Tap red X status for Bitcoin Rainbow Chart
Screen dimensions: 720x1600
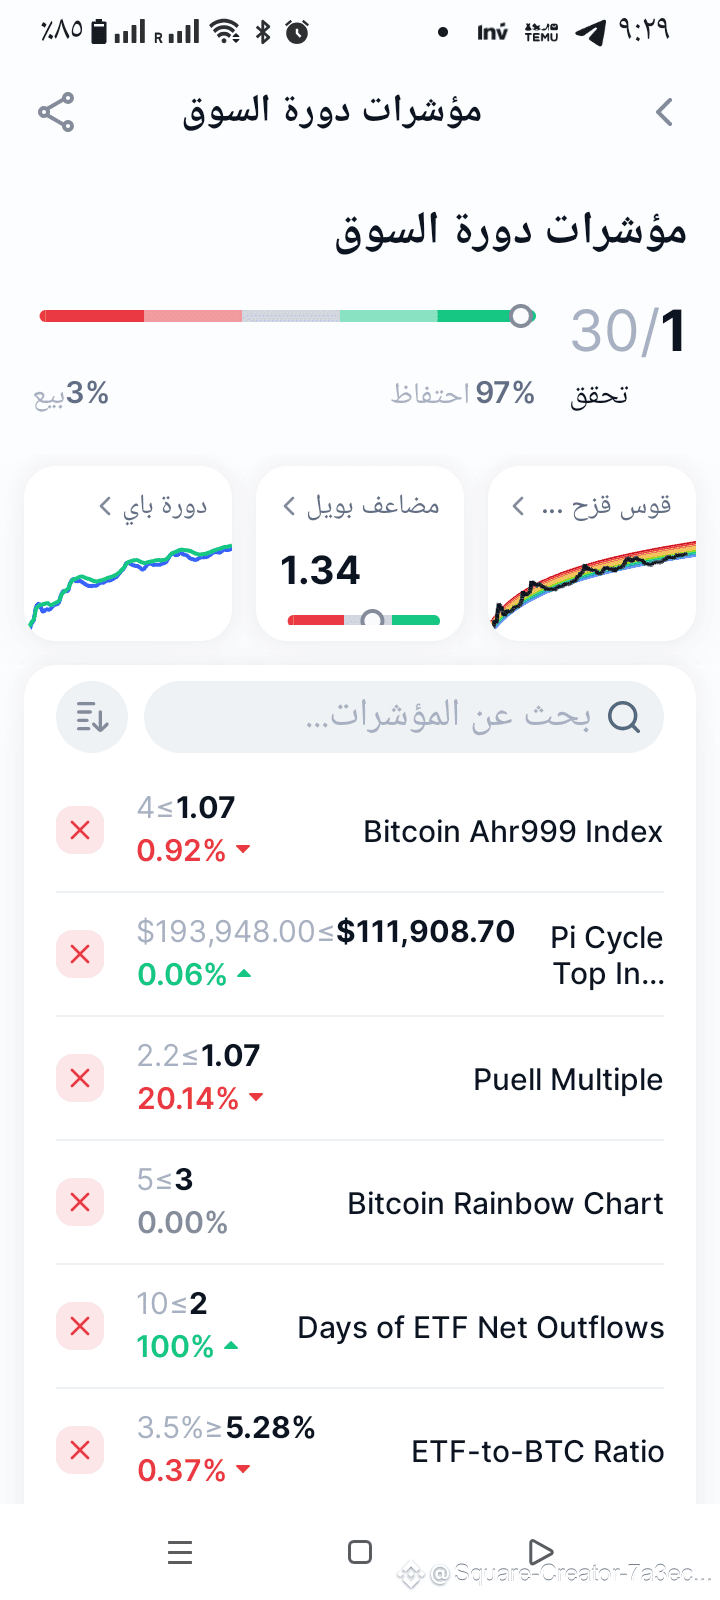coord(80,1202)
